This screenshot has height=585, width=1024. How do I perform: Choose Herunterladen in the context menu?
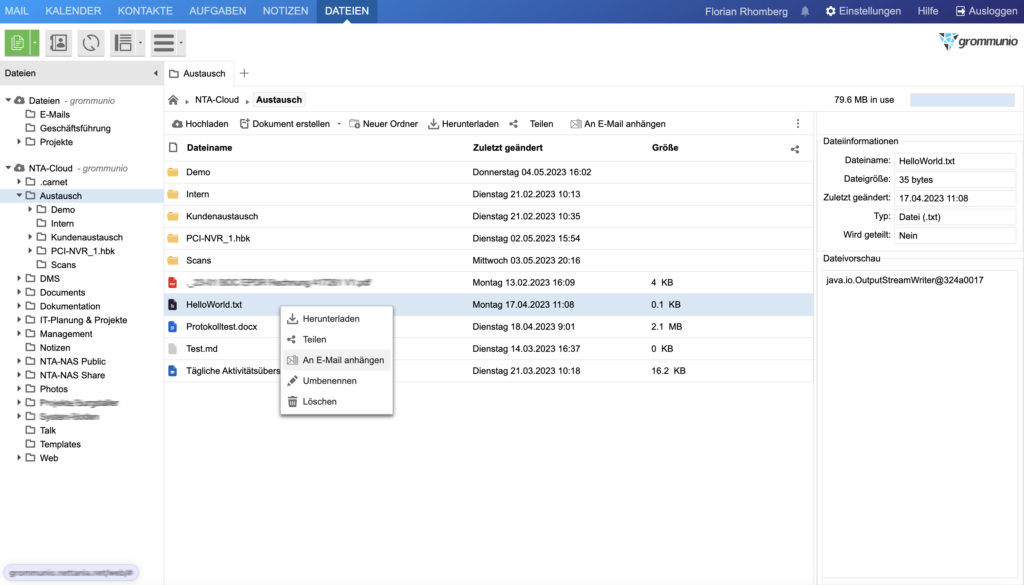coord(336,319)
